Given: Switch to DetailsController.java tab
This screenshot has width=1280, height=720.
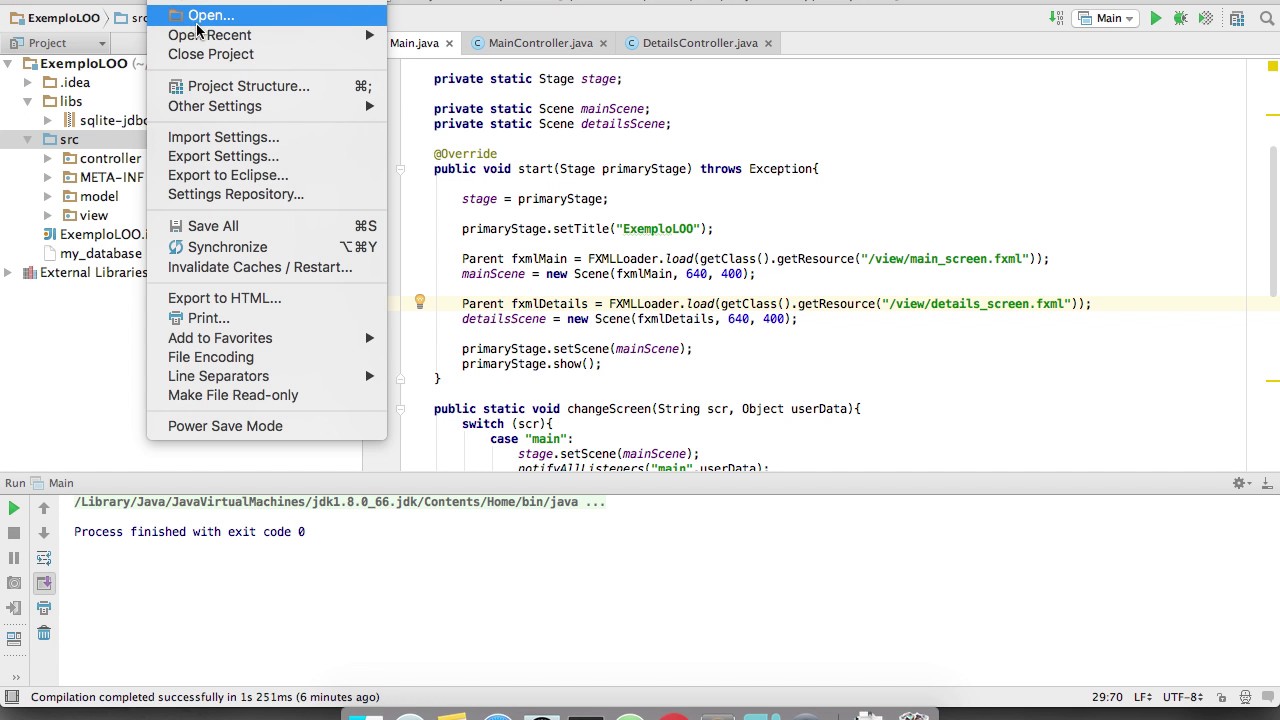Looking at the screenshot, I should coord(698,43).
